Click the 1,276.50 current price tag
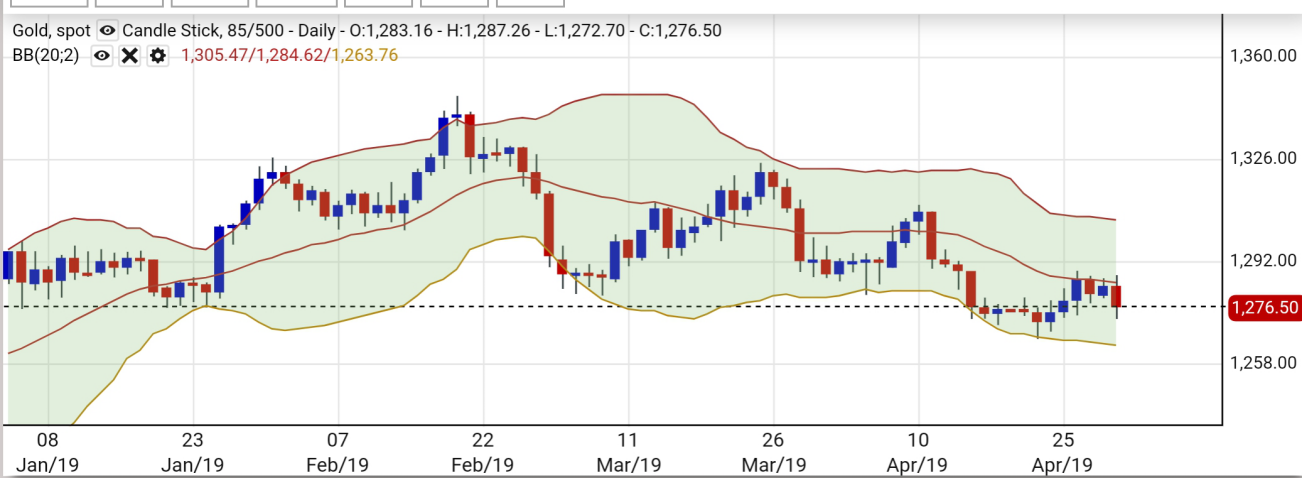This screenshot has height=478, width=1302. pos(1264,307)
